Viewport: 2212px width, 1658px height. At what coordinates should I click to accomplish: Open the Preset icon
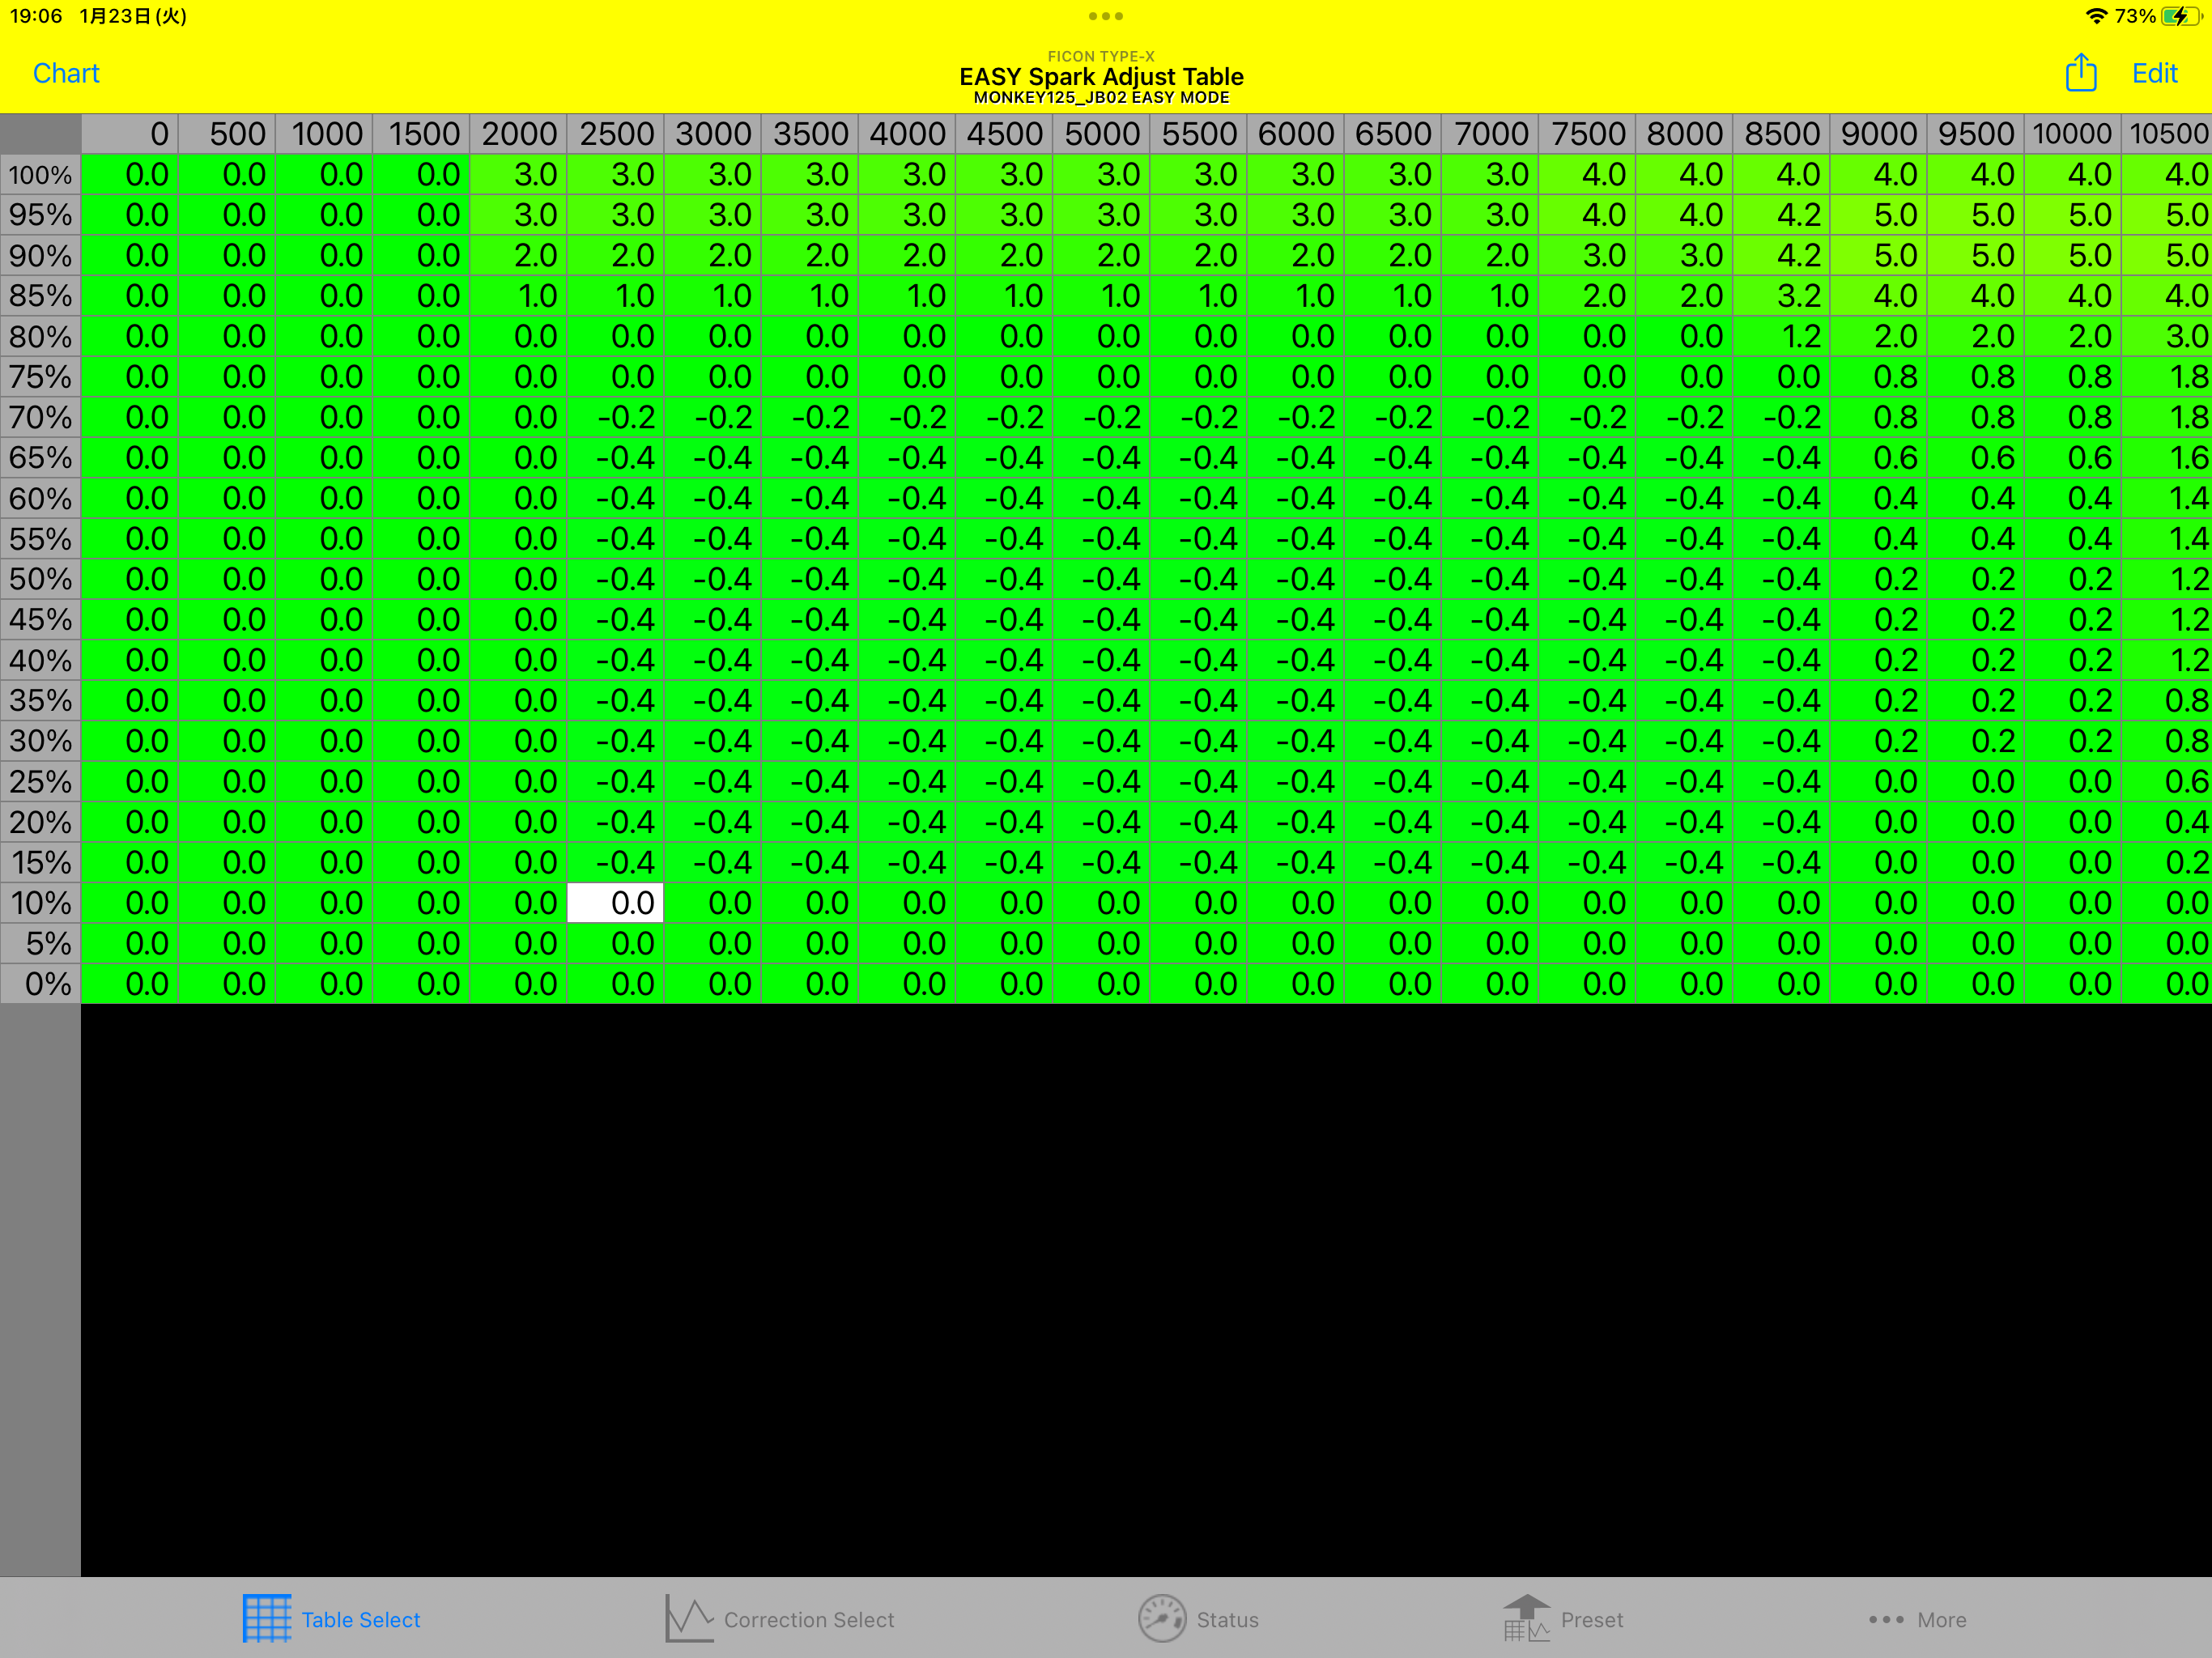1526,1618
